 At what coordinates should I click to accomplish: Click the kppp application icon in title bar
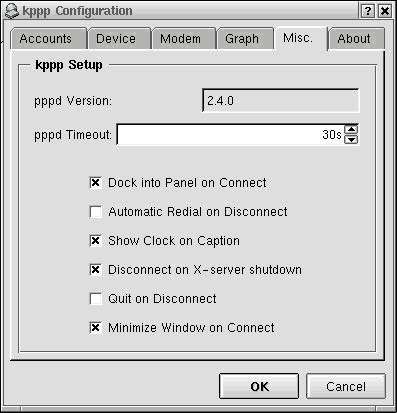12,11
